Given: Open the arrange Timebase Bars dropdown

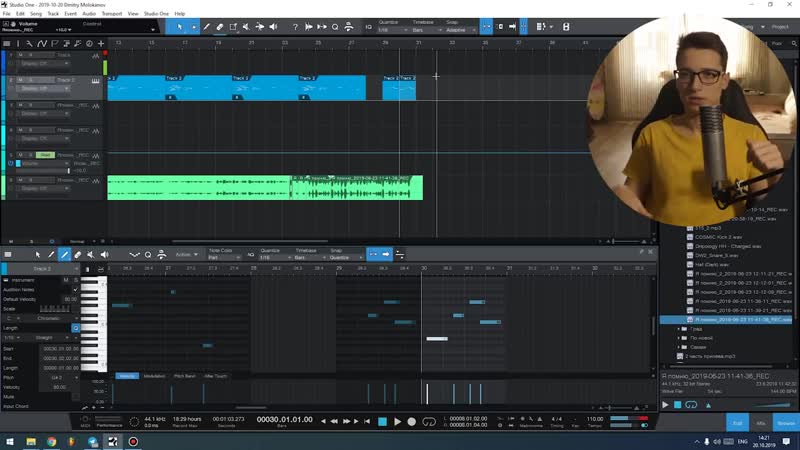Looking at the screenshot, I should point(427,30).
